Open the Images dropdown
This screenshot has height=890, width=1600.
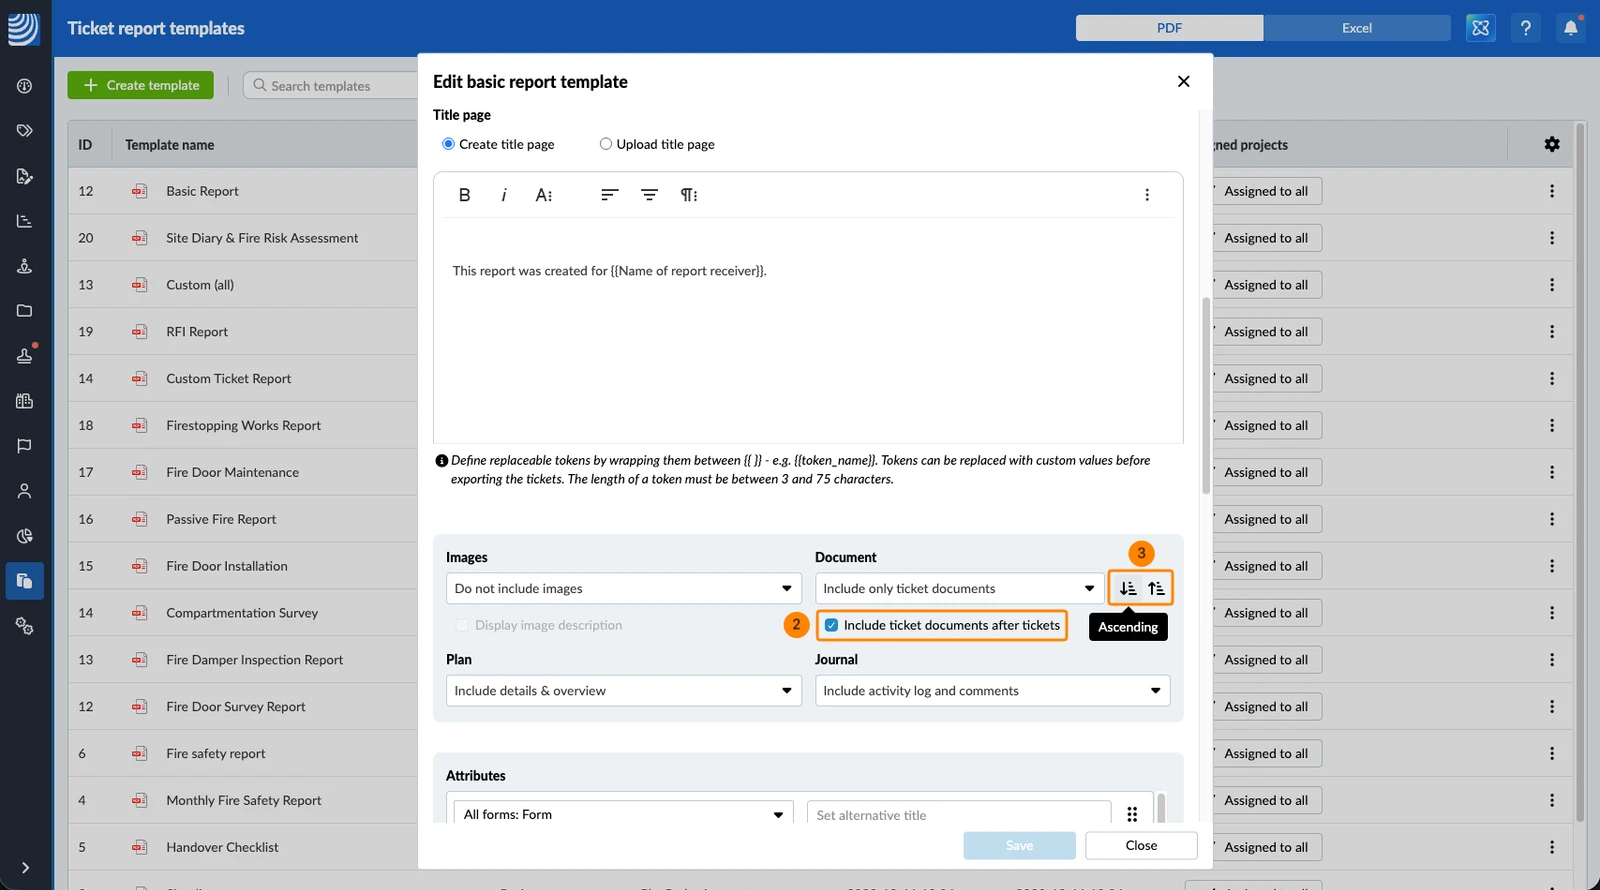coord(624,588)
